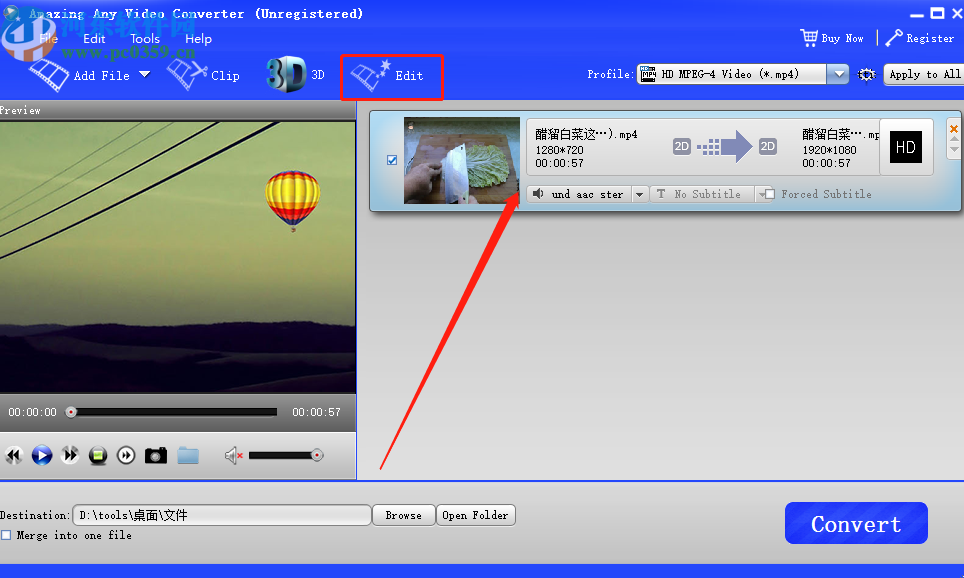Open the Tools menu
Image resolution: width=964 pixels, height=578 pixels.
point(144,38)
